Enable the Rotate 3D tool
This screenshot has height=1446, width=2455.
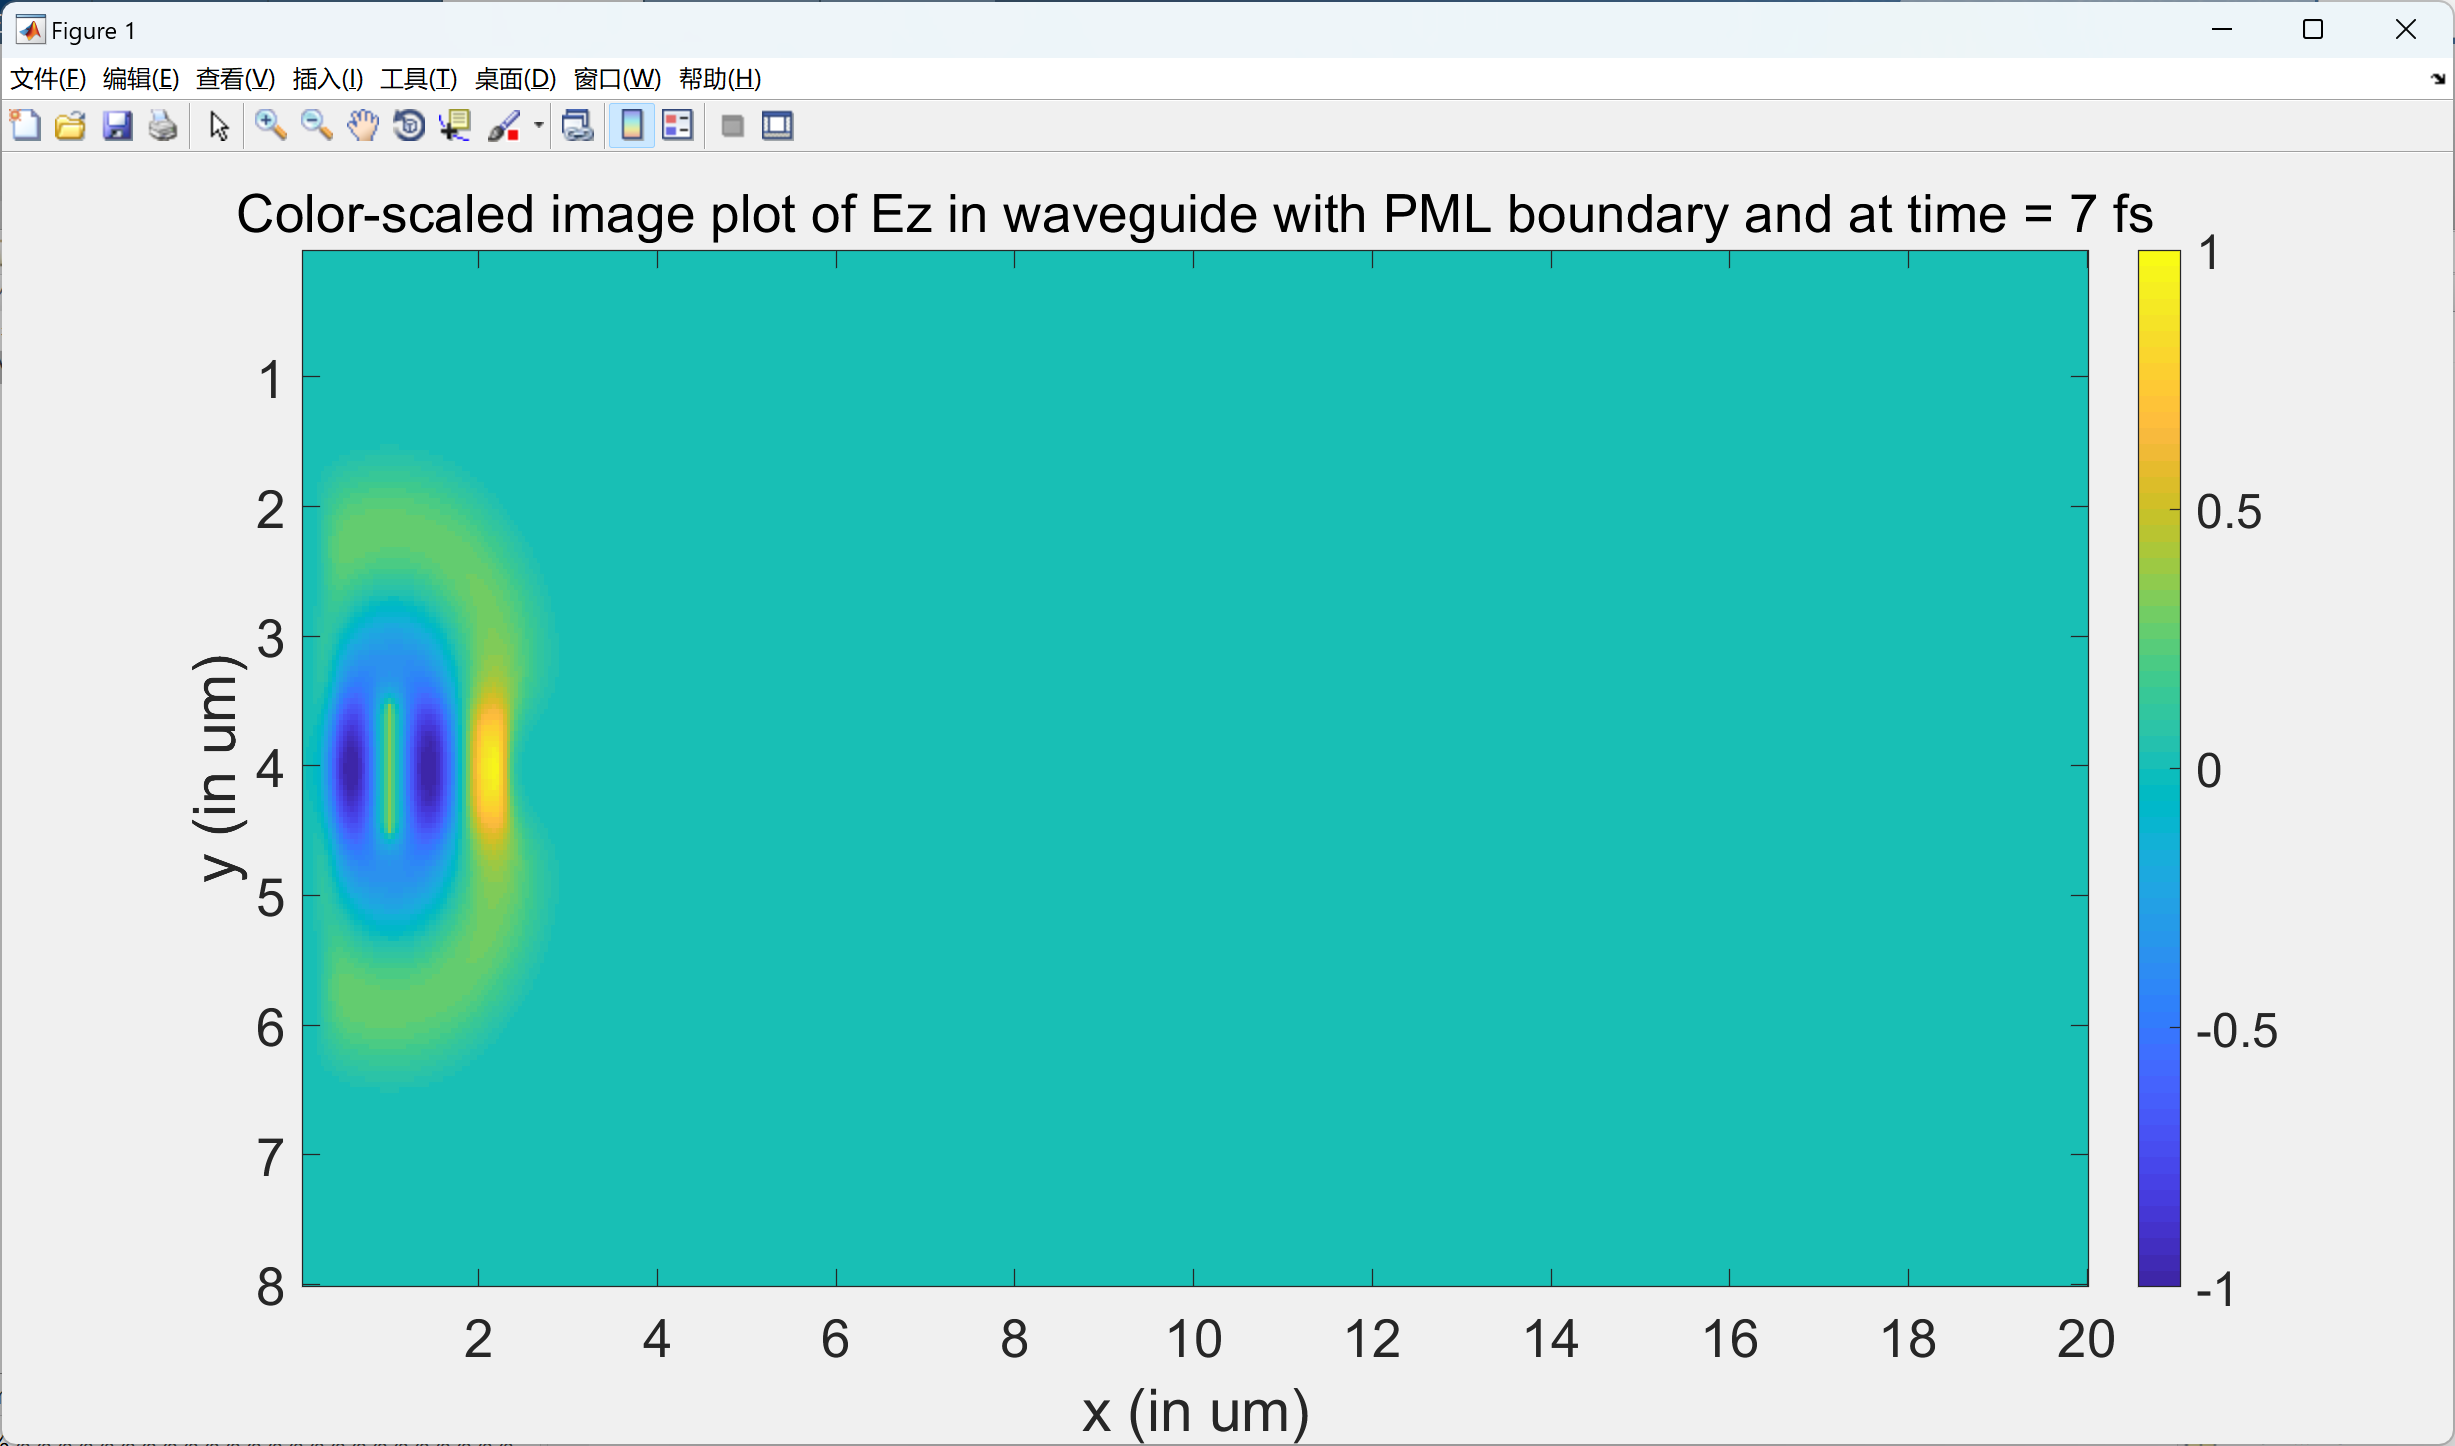point(409,126)
